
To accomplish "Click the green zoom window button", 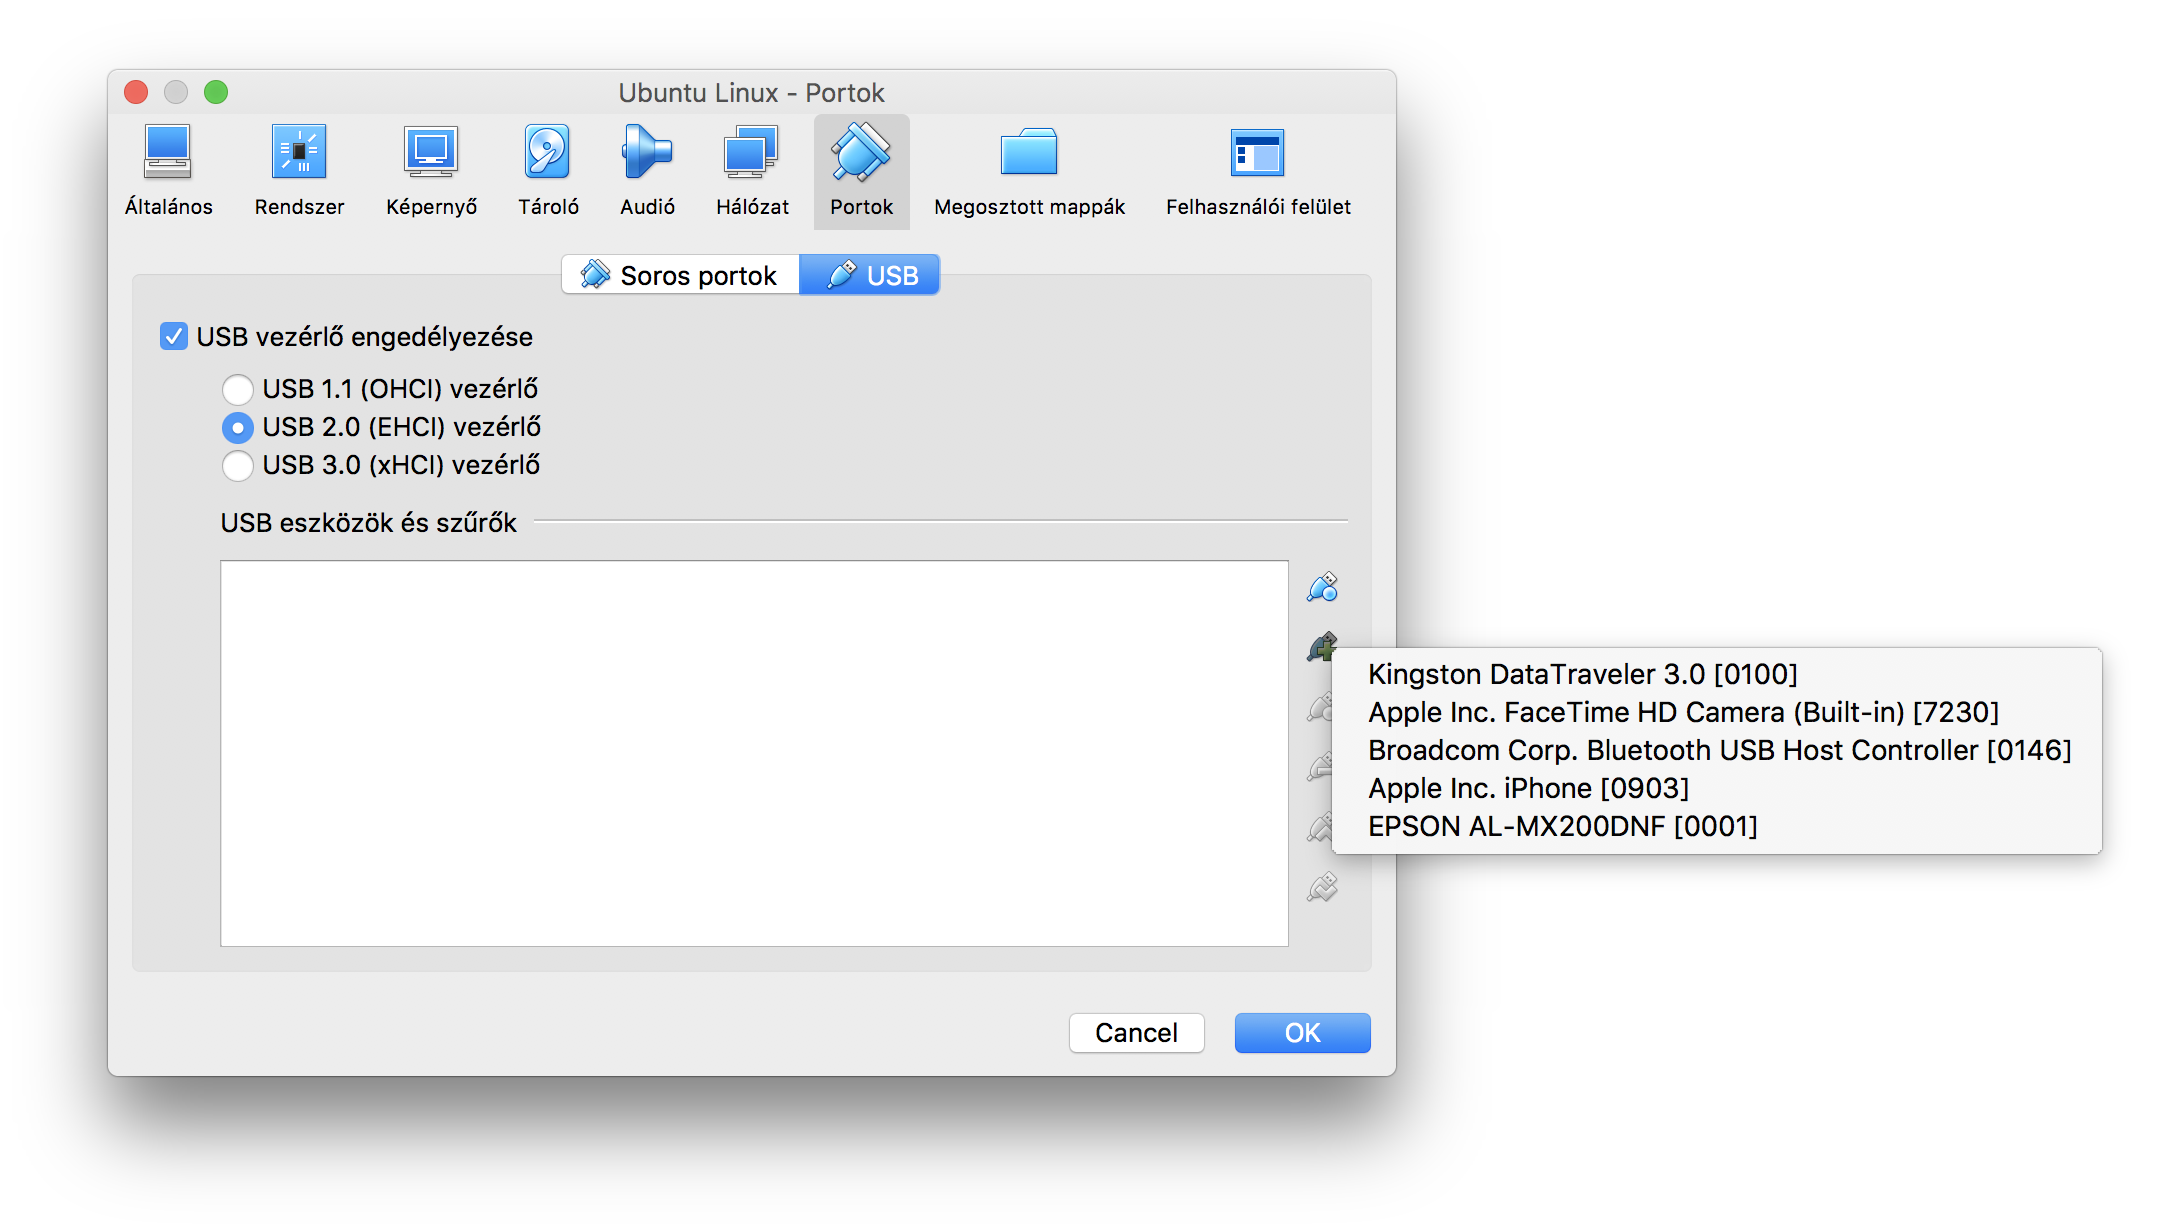I will pos(216,92).
